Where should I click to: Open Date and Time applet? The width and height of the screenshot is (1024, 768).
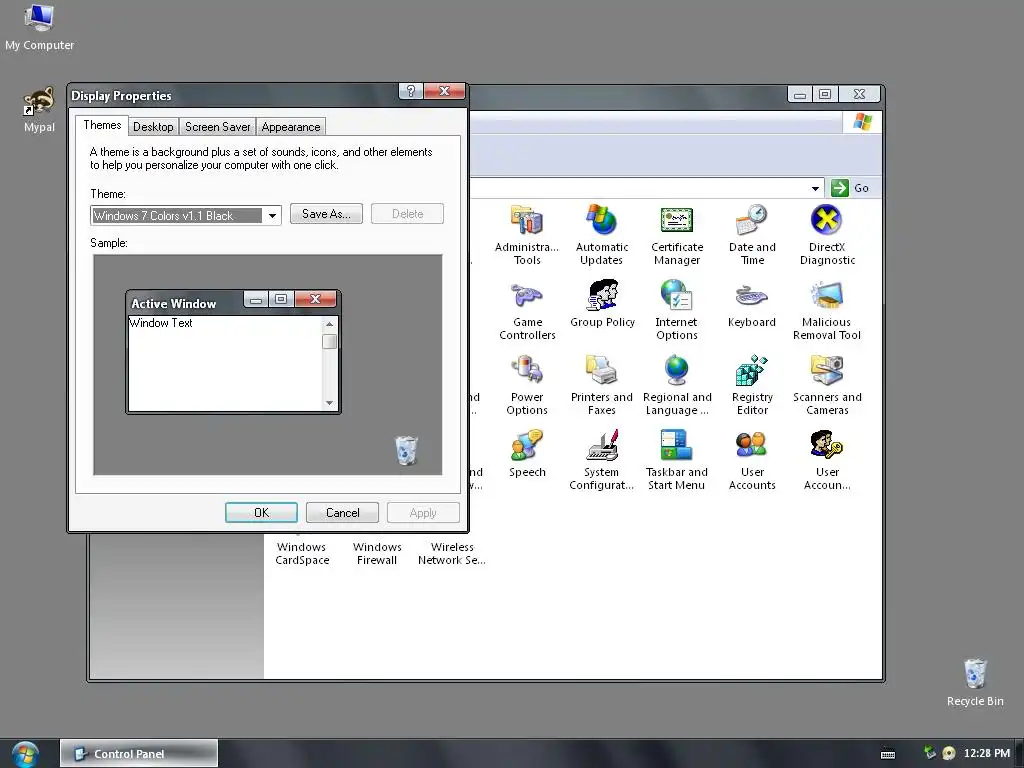(x=752, y=234)
